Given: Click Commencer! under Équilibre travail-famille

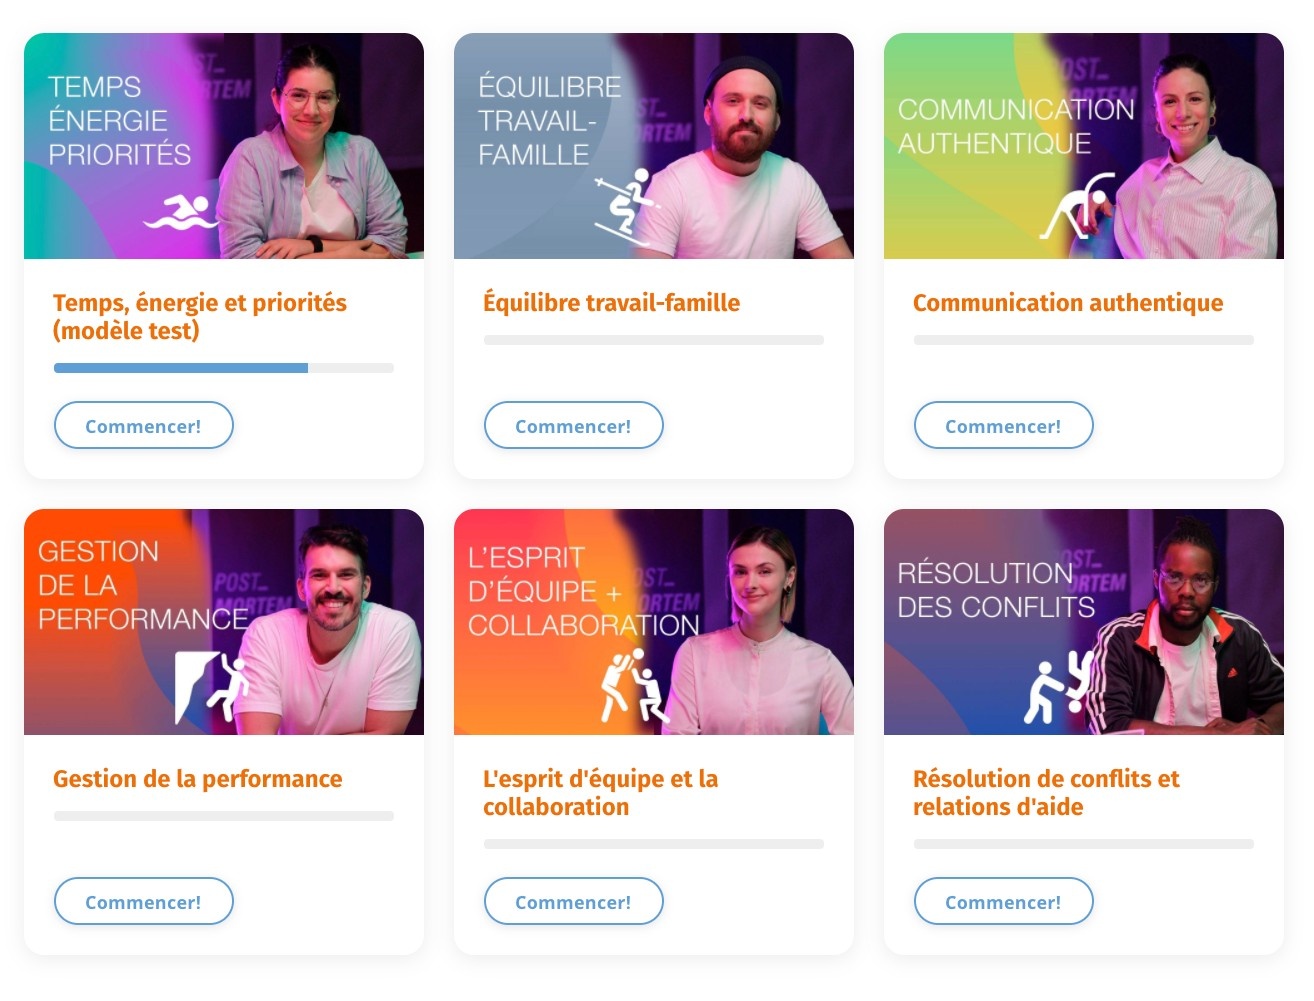Looking at the screenshot, I should pos(573,426).
